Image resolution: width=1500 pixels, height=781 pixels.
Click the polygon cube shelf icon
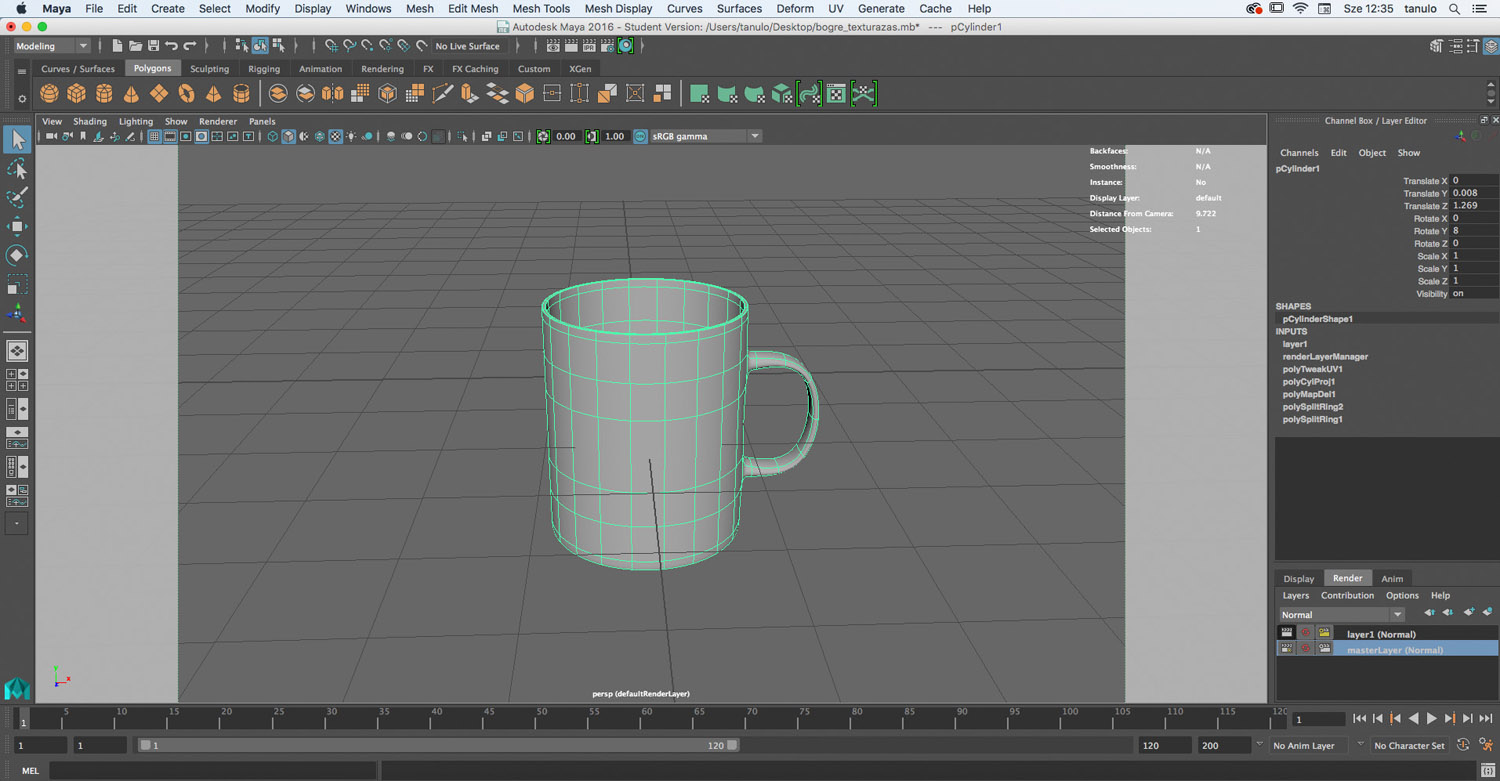coord(76,94)
